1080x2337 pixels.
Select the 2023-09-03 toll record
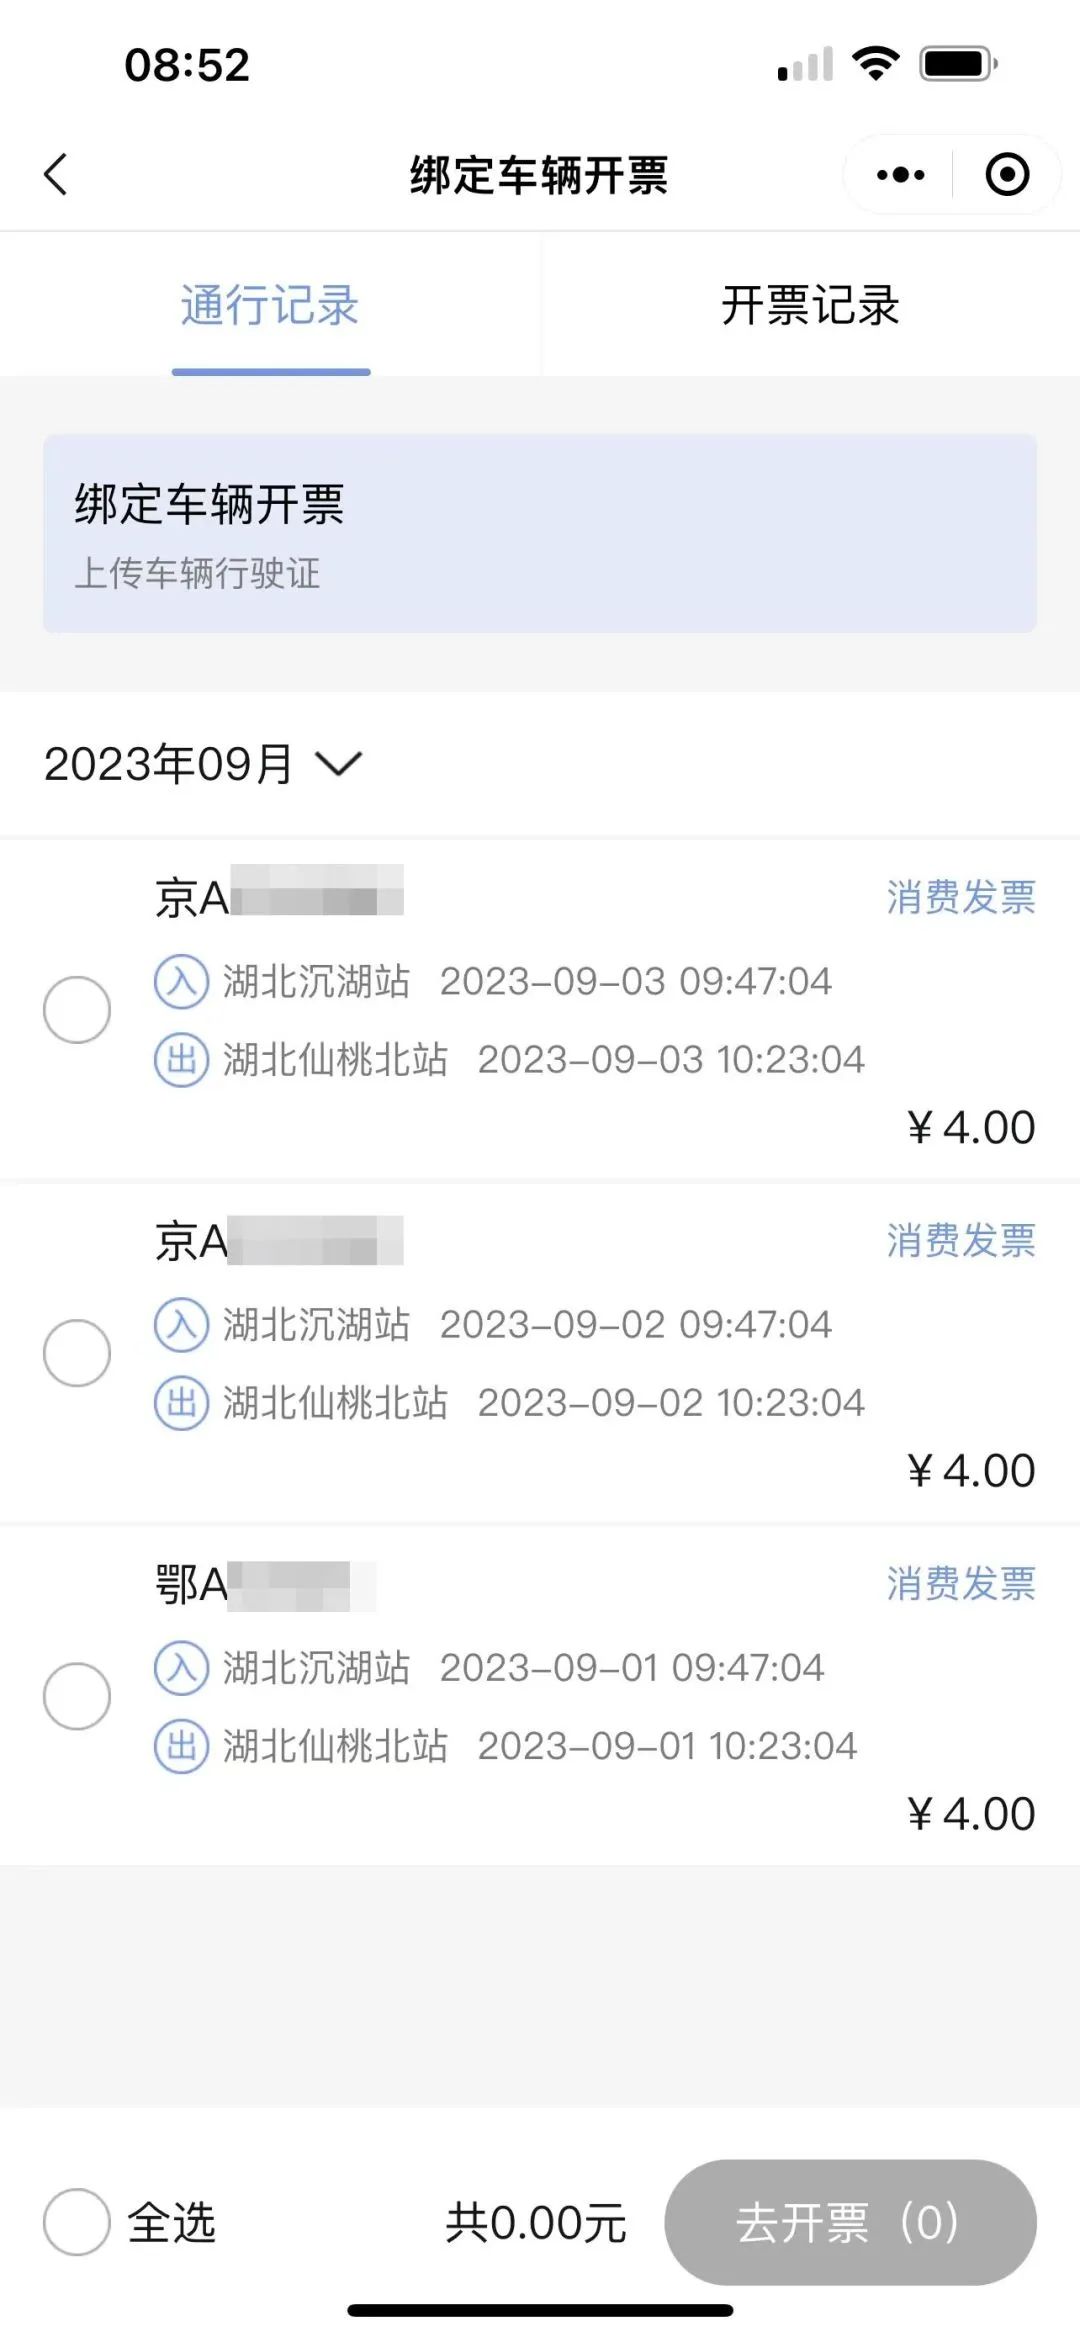click(x=77, y=1010)
